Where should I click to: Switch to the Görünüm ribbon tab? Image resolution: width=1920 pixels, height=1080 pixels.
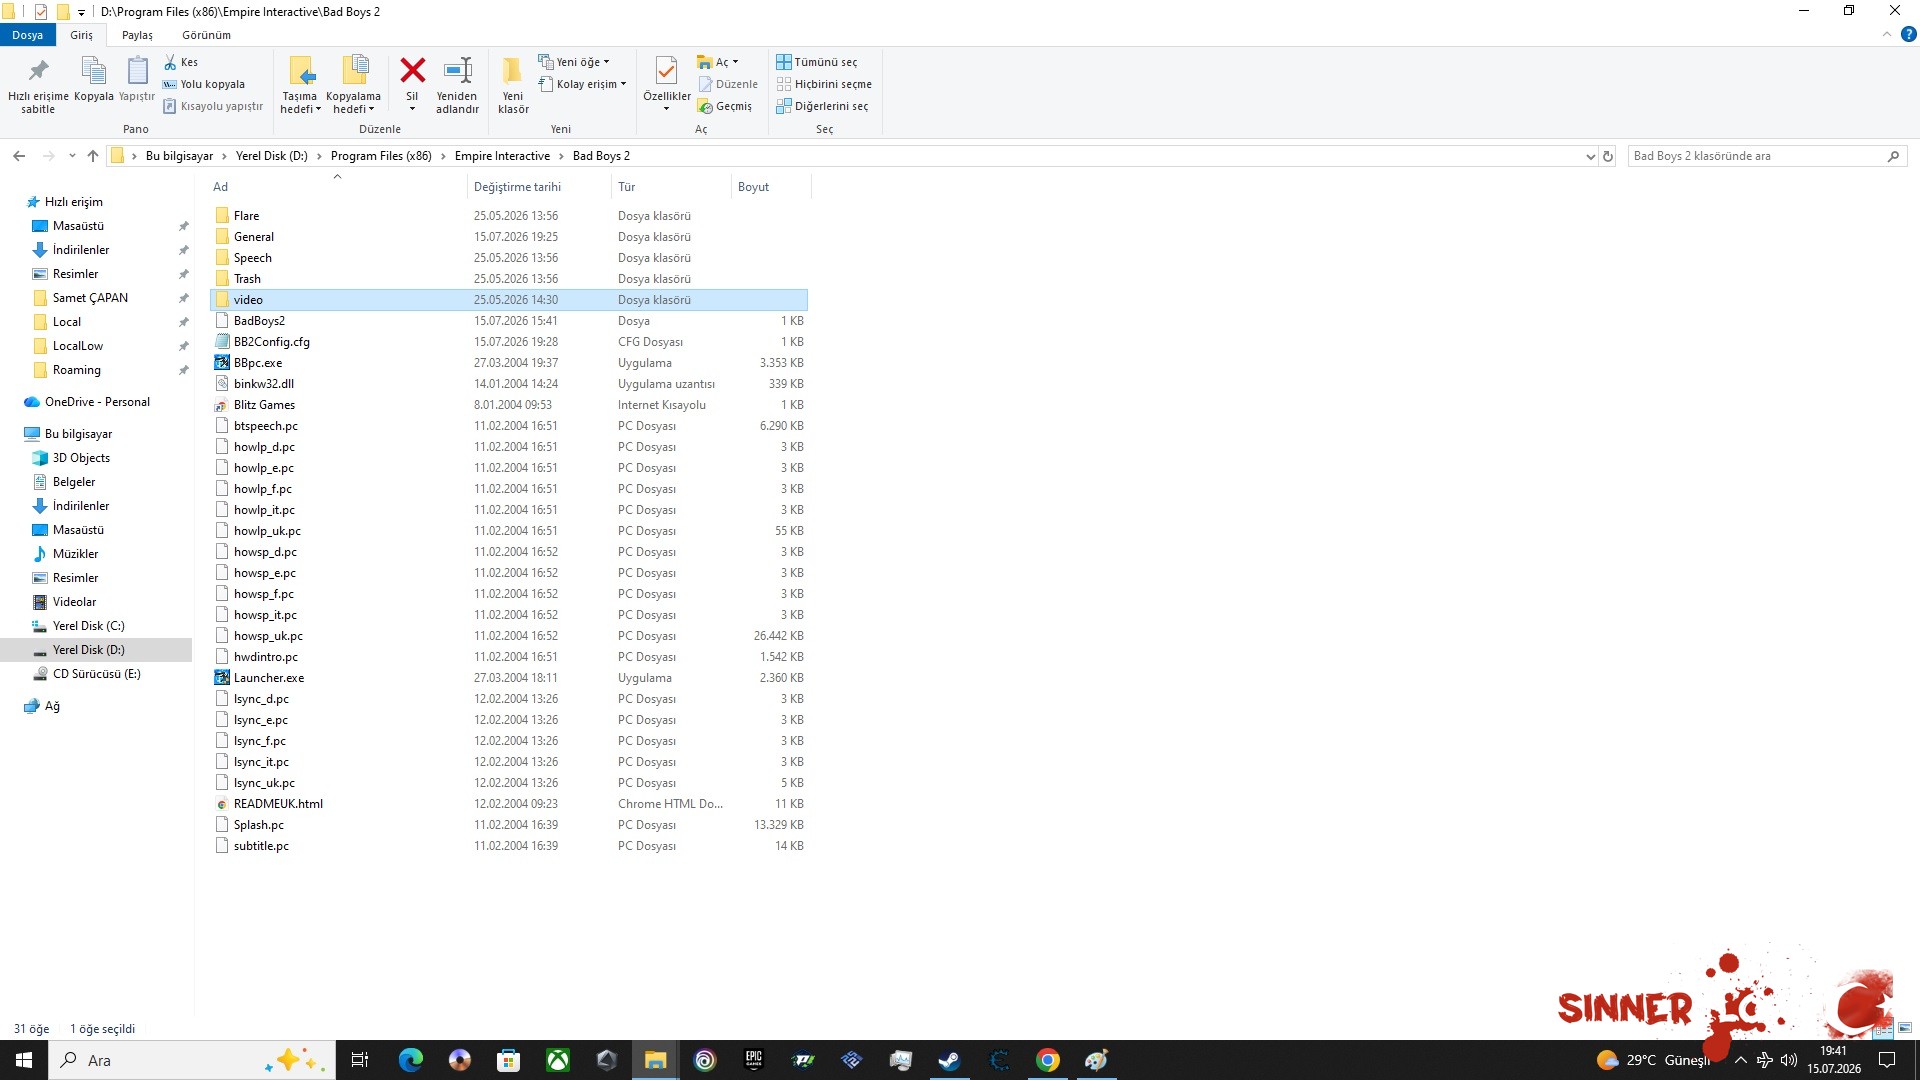(x=206, y=35)
